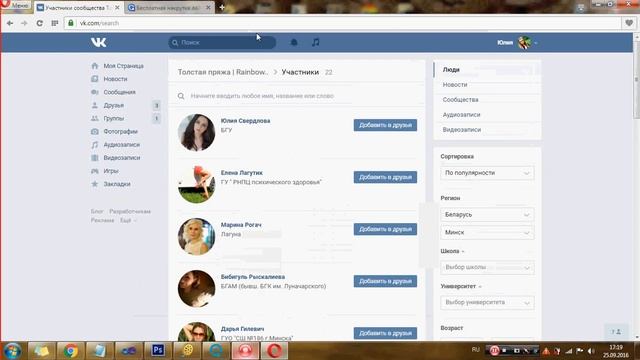The image size is (640, 360).
Task: Click the browser forward arrow
Action: [x=24, y=23]
